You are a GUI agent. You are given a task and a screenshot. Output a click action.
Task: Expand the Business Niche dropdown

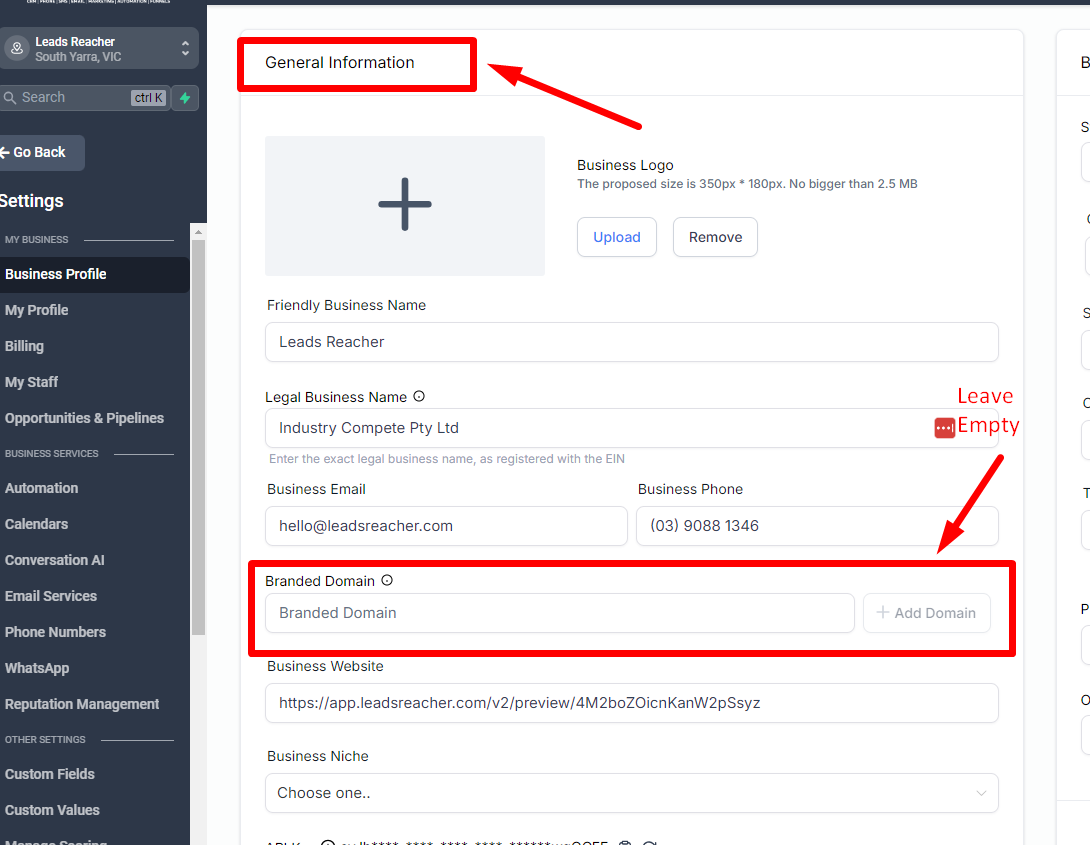[631, 793]
